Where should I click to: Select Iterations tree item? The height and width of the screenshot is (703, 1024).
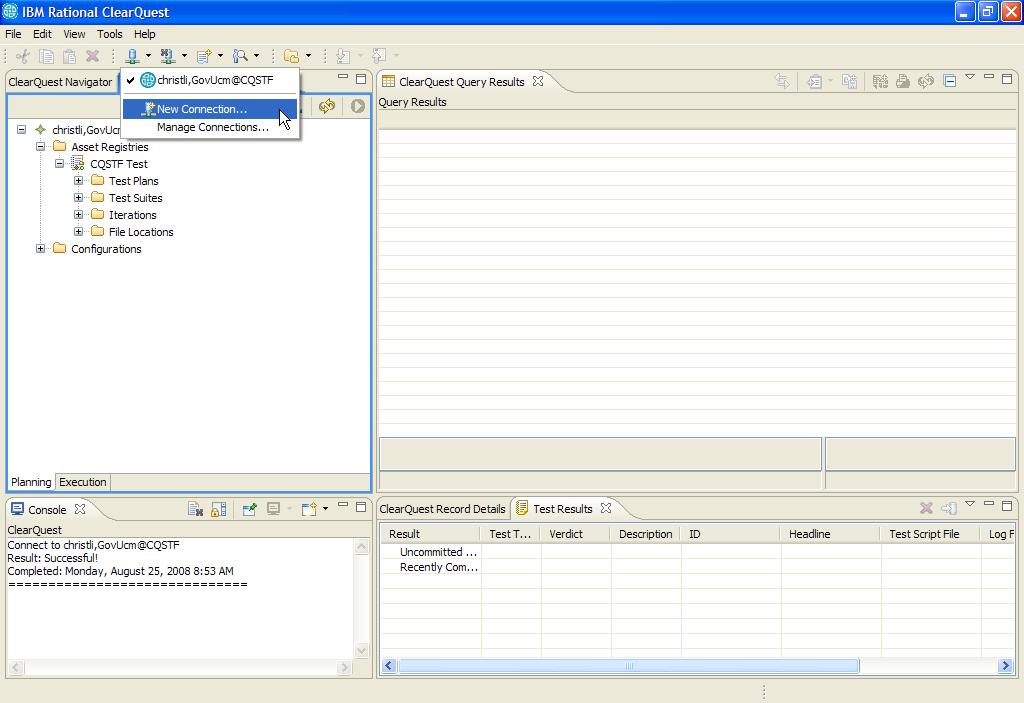point(133,215)
